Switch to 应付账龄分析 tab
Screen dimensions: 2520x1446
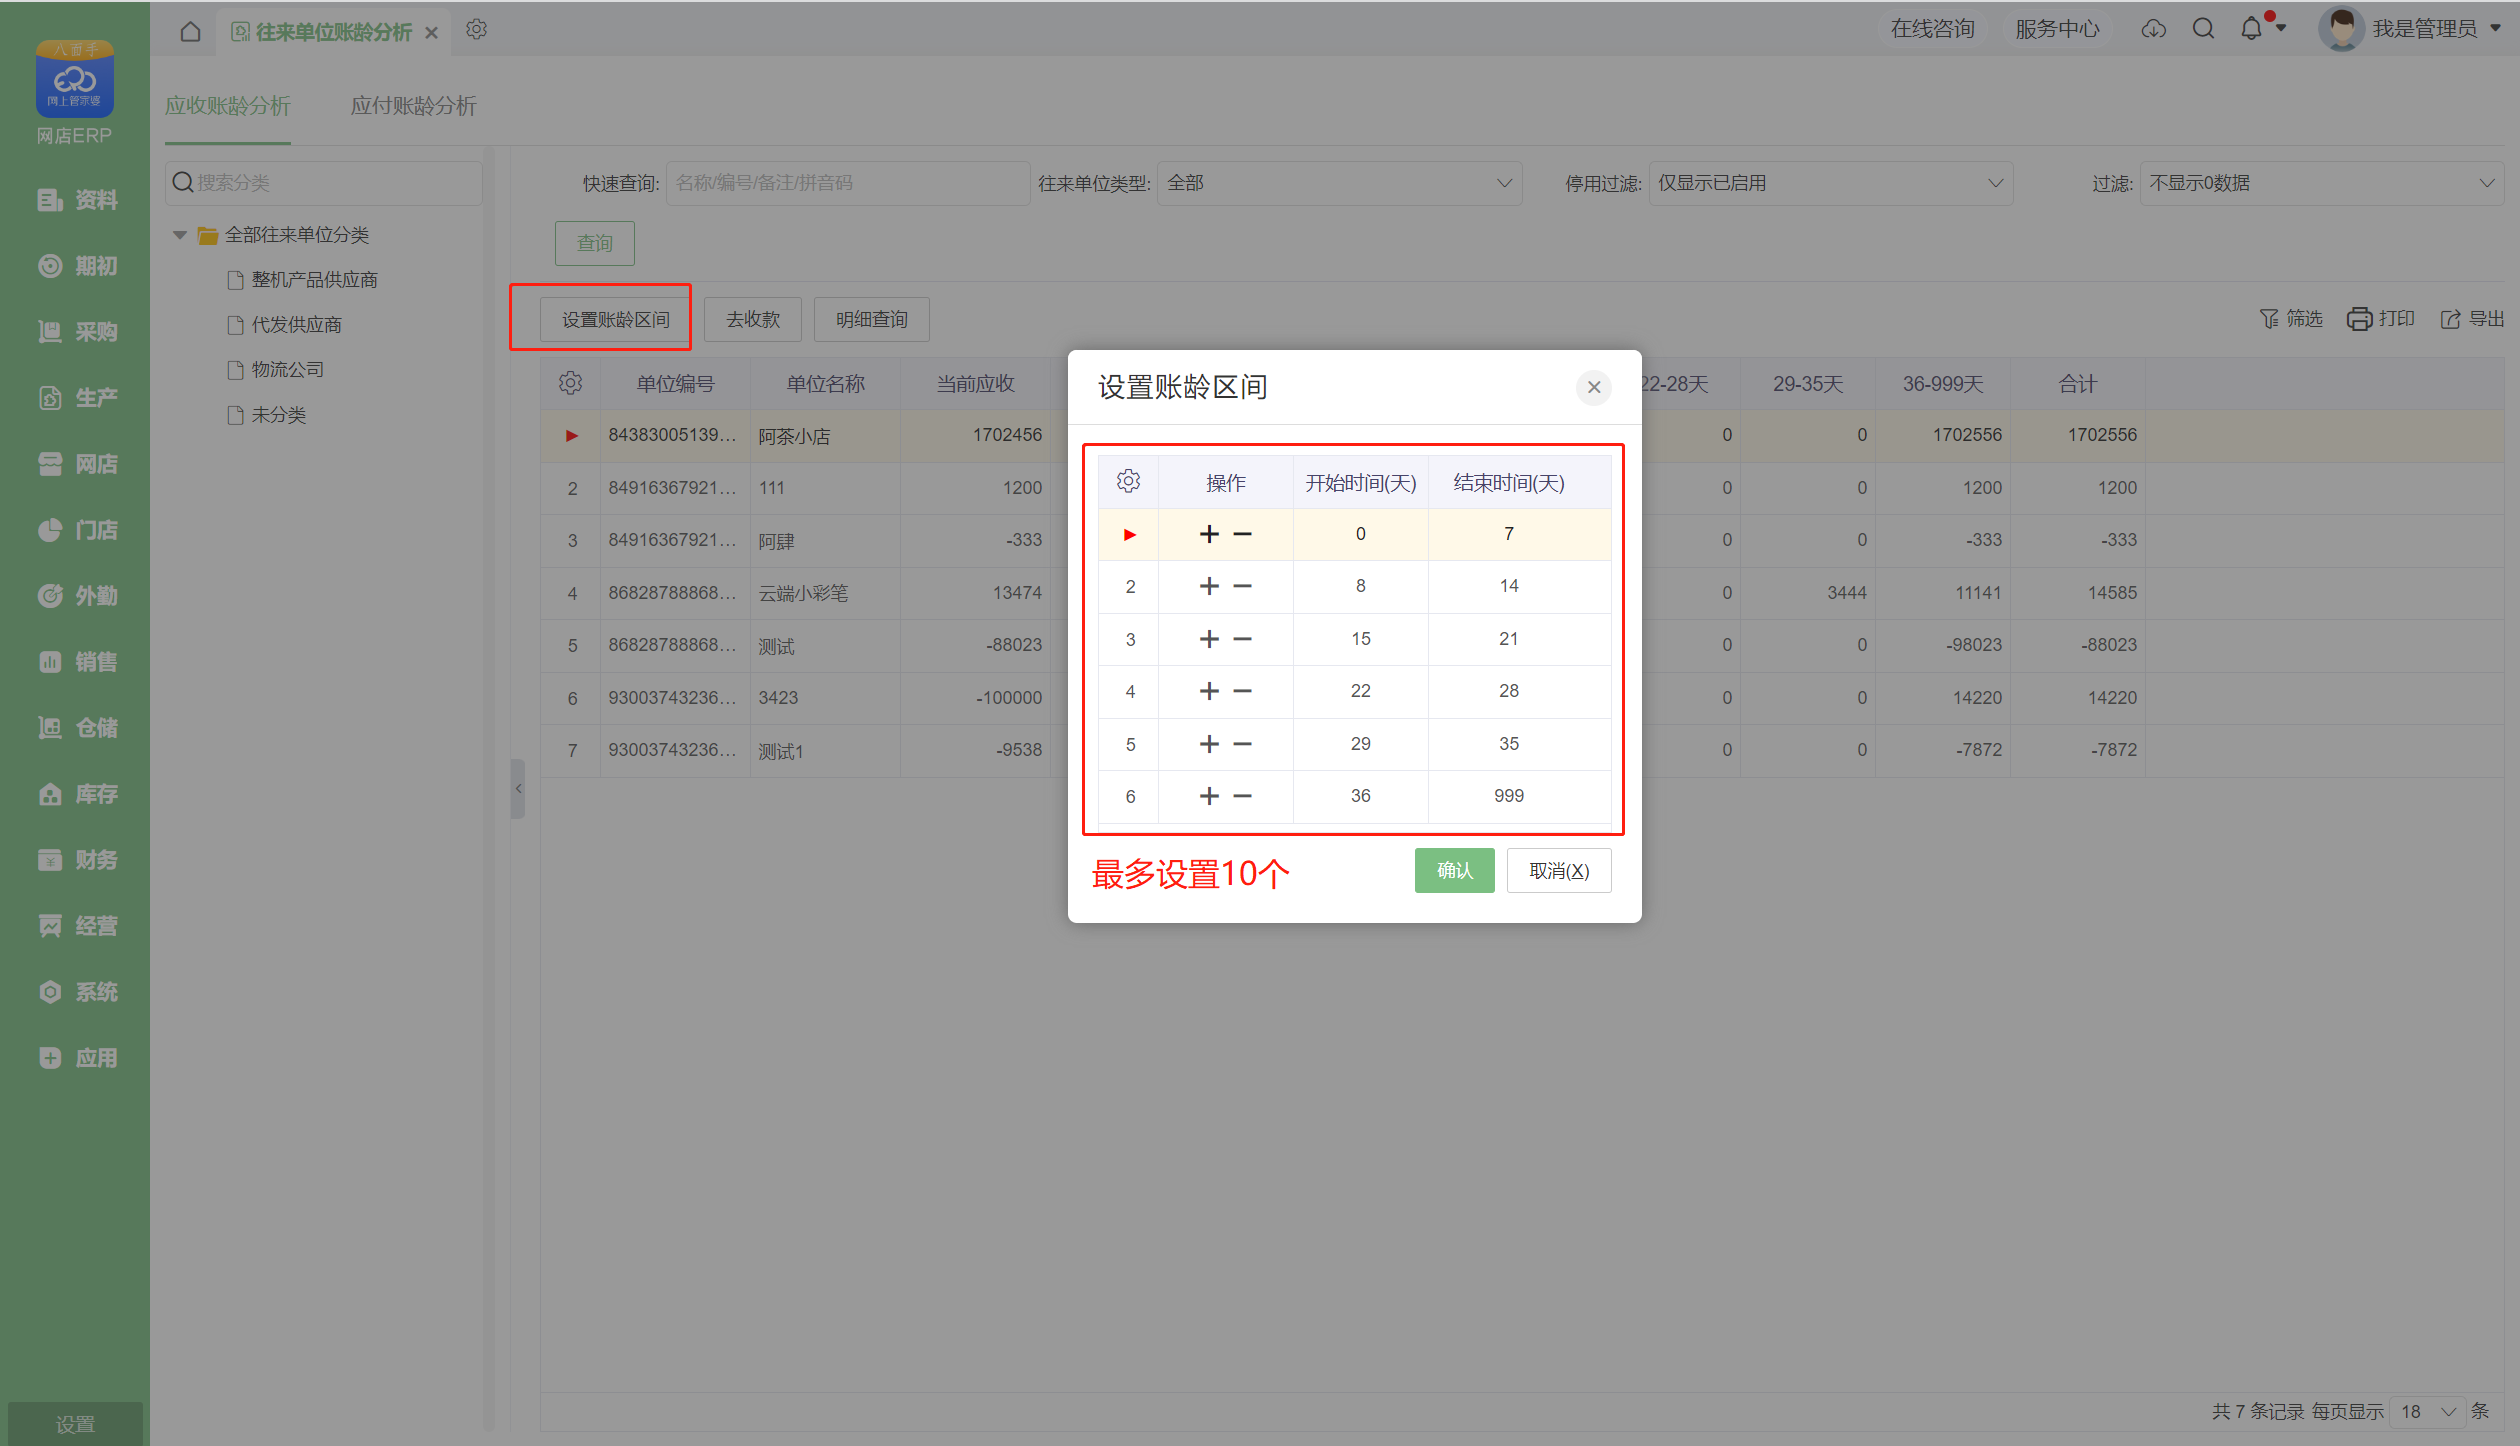(x=413, y=106)
